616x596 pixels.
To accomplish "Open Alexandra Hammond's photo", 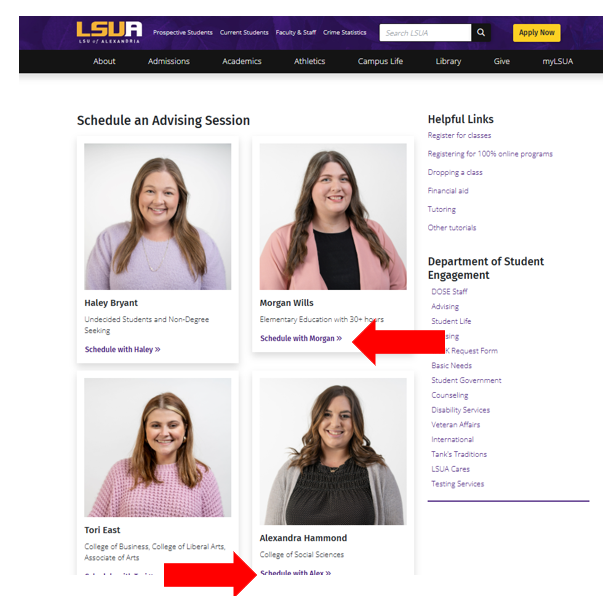I will click(333, 451).
